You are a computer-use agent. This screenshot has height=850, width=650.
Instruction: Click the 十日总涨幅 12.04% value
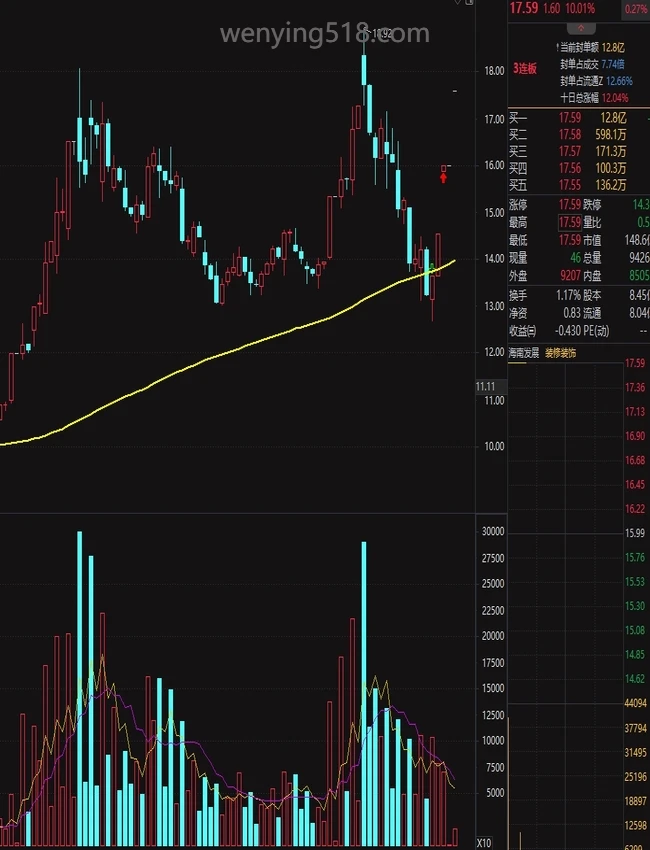(615, 97)
